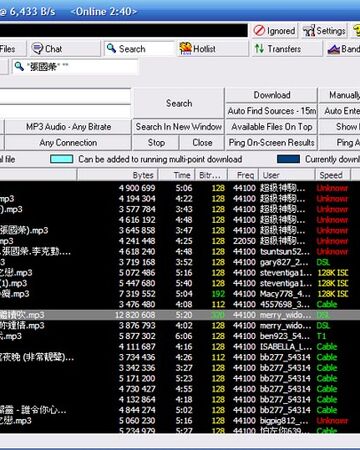Switch to the Search tab
Image resolution: width=360 pixels, height=450 pixels.
pyautogui.click(x=139, y=49)
